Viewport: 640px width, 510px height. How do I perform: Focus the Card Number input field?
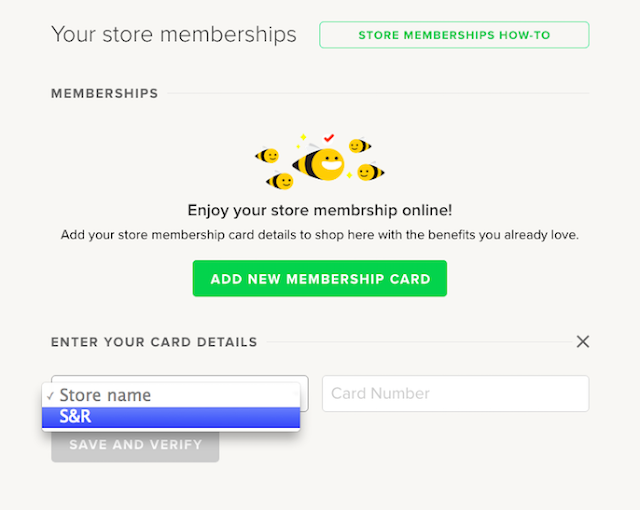455,394
